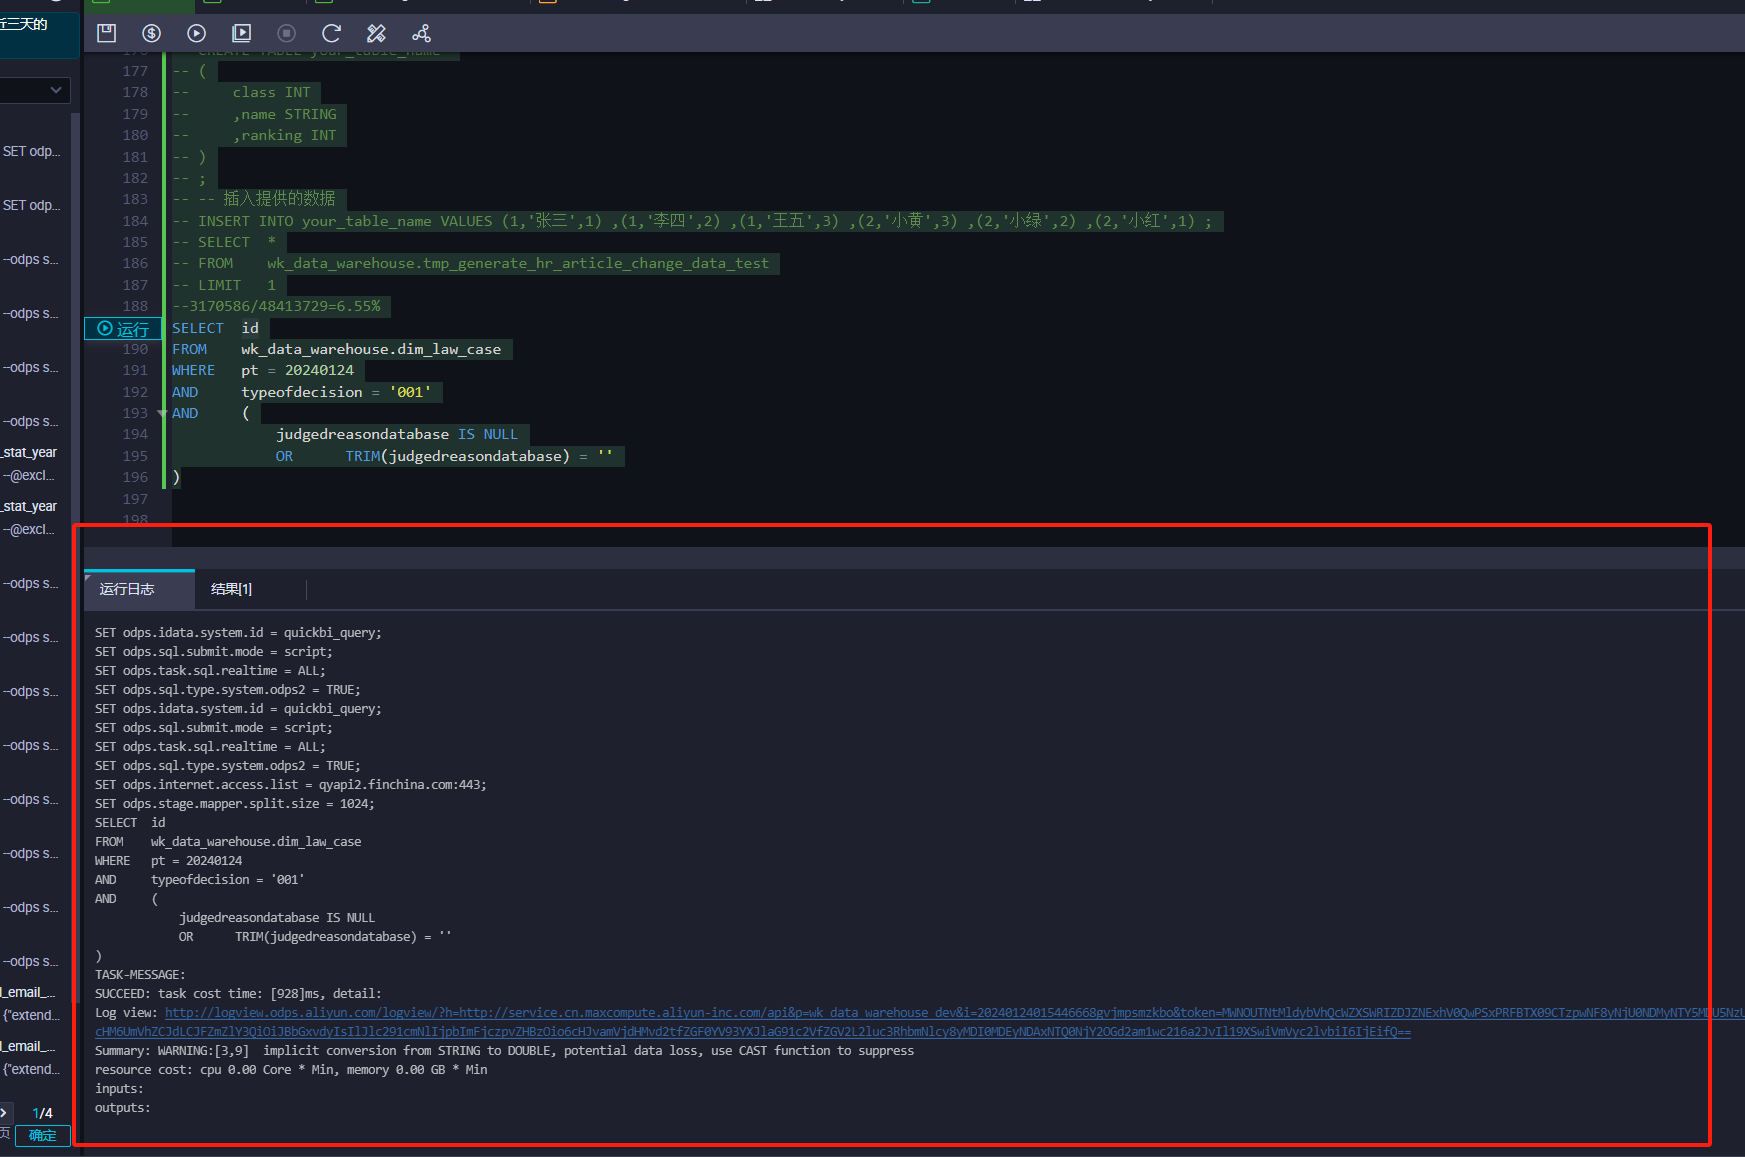
Task: Click the '插入提供的数据' comment in the editor
Action: click(x=279, y=198)
